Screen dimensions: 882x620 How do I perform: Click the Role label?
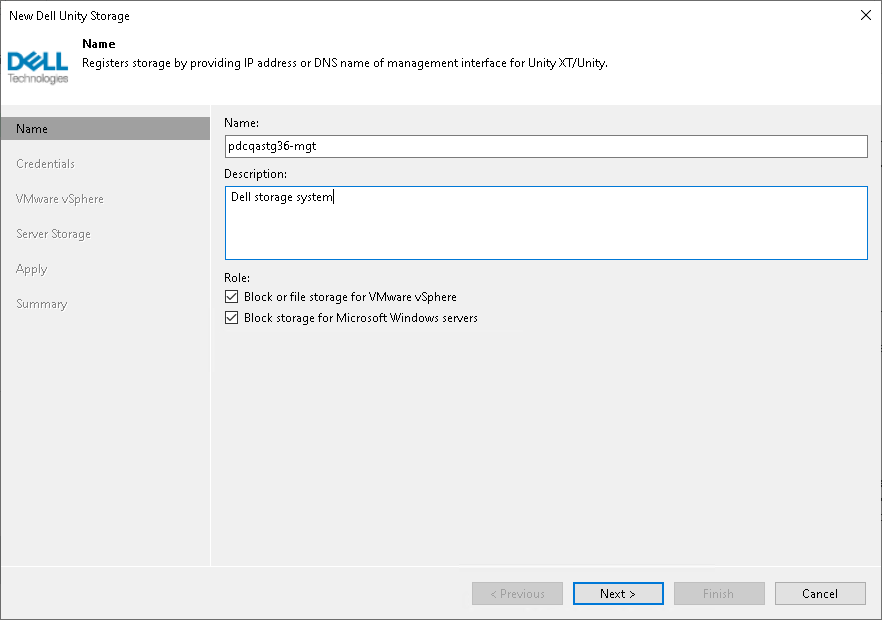237,278
